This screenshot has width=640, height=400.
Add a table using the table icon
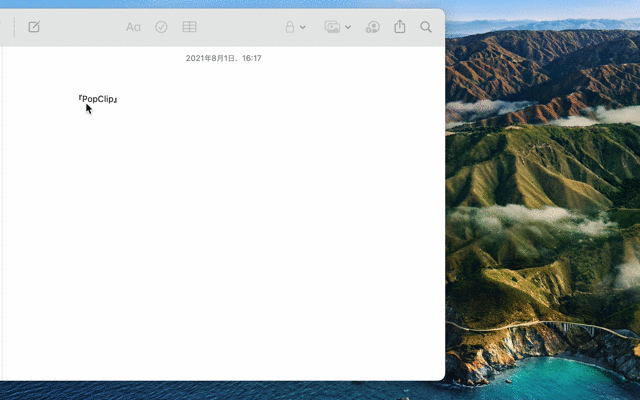coord(189,27)
